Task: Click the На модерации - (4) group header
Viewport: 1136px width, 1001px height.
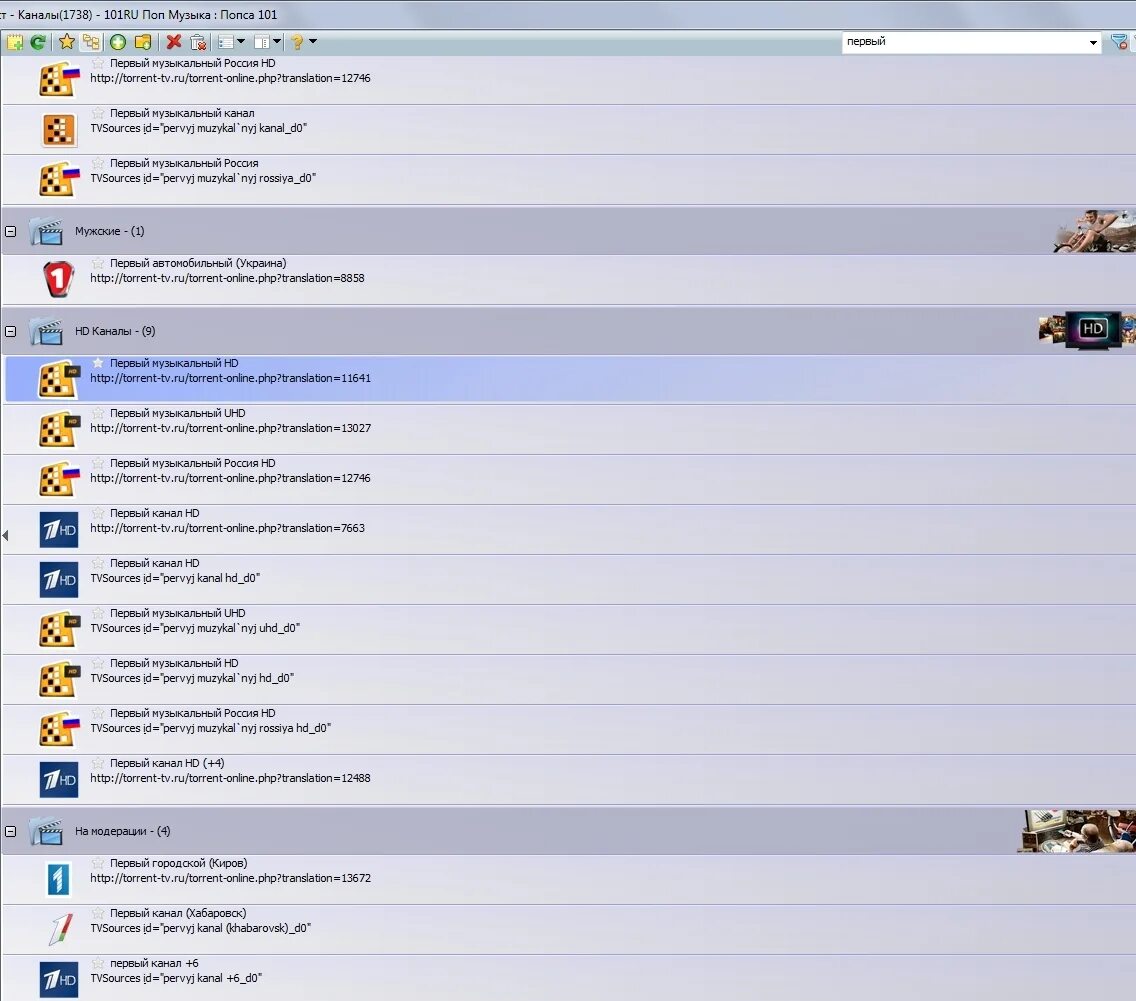Action: click(x=568, y=831)
